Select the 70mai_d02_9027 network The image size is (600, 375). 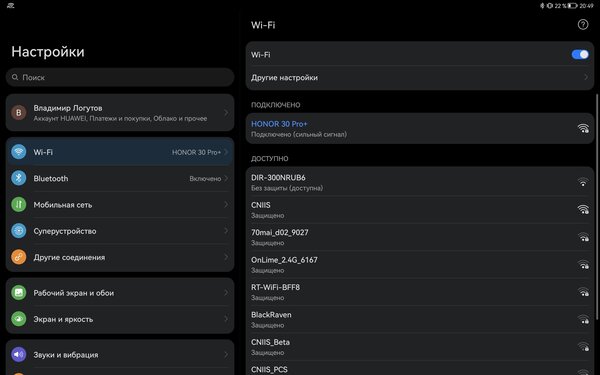tap(420, 237)
